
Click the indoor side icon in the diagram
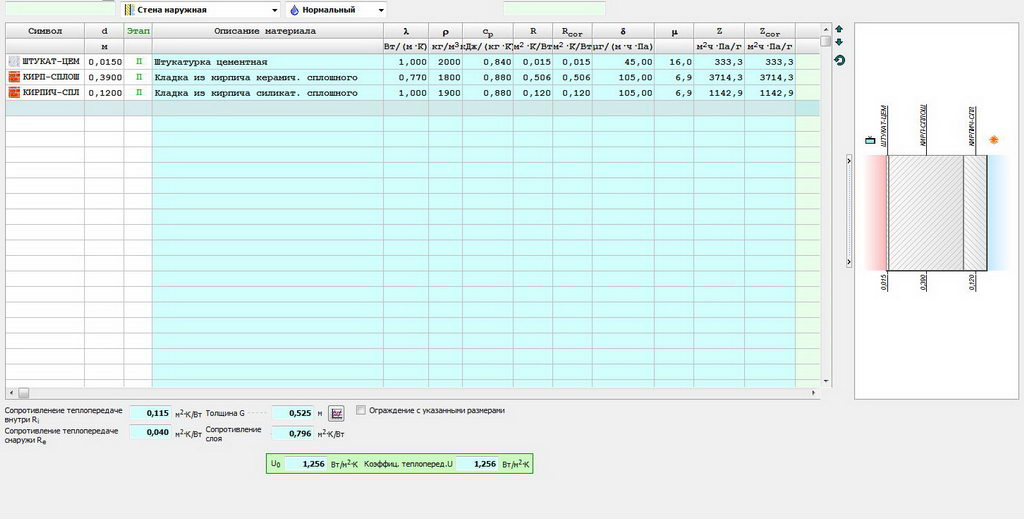(x=869, y=140)
